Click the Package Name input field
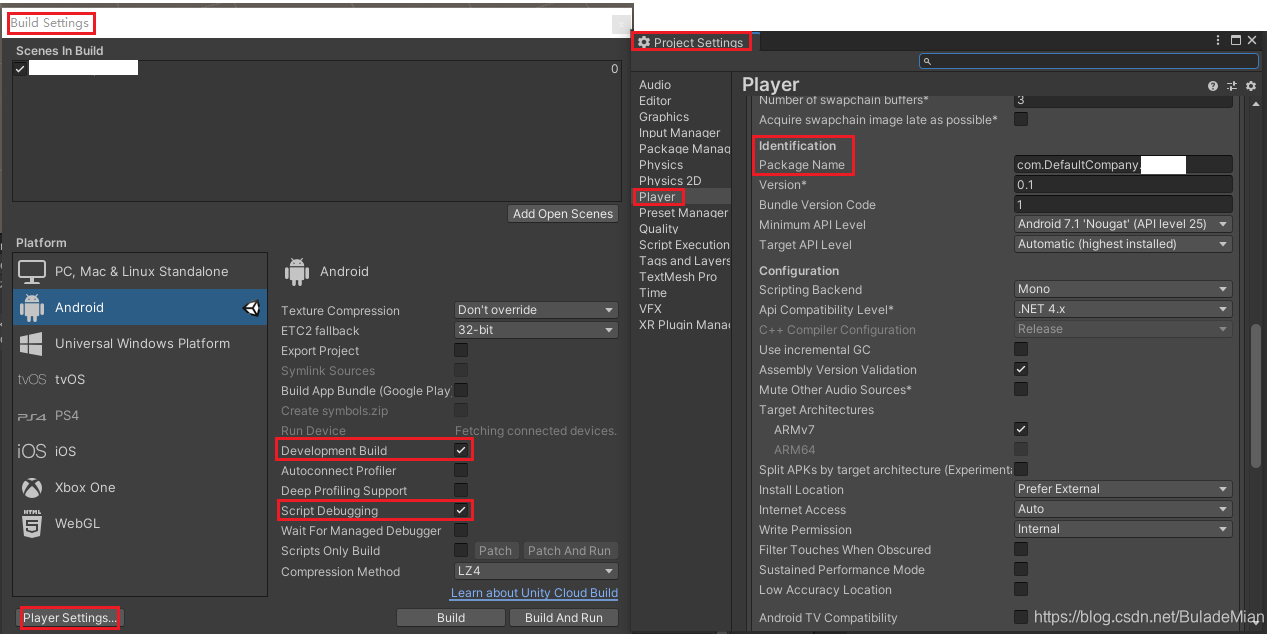 1123,164
